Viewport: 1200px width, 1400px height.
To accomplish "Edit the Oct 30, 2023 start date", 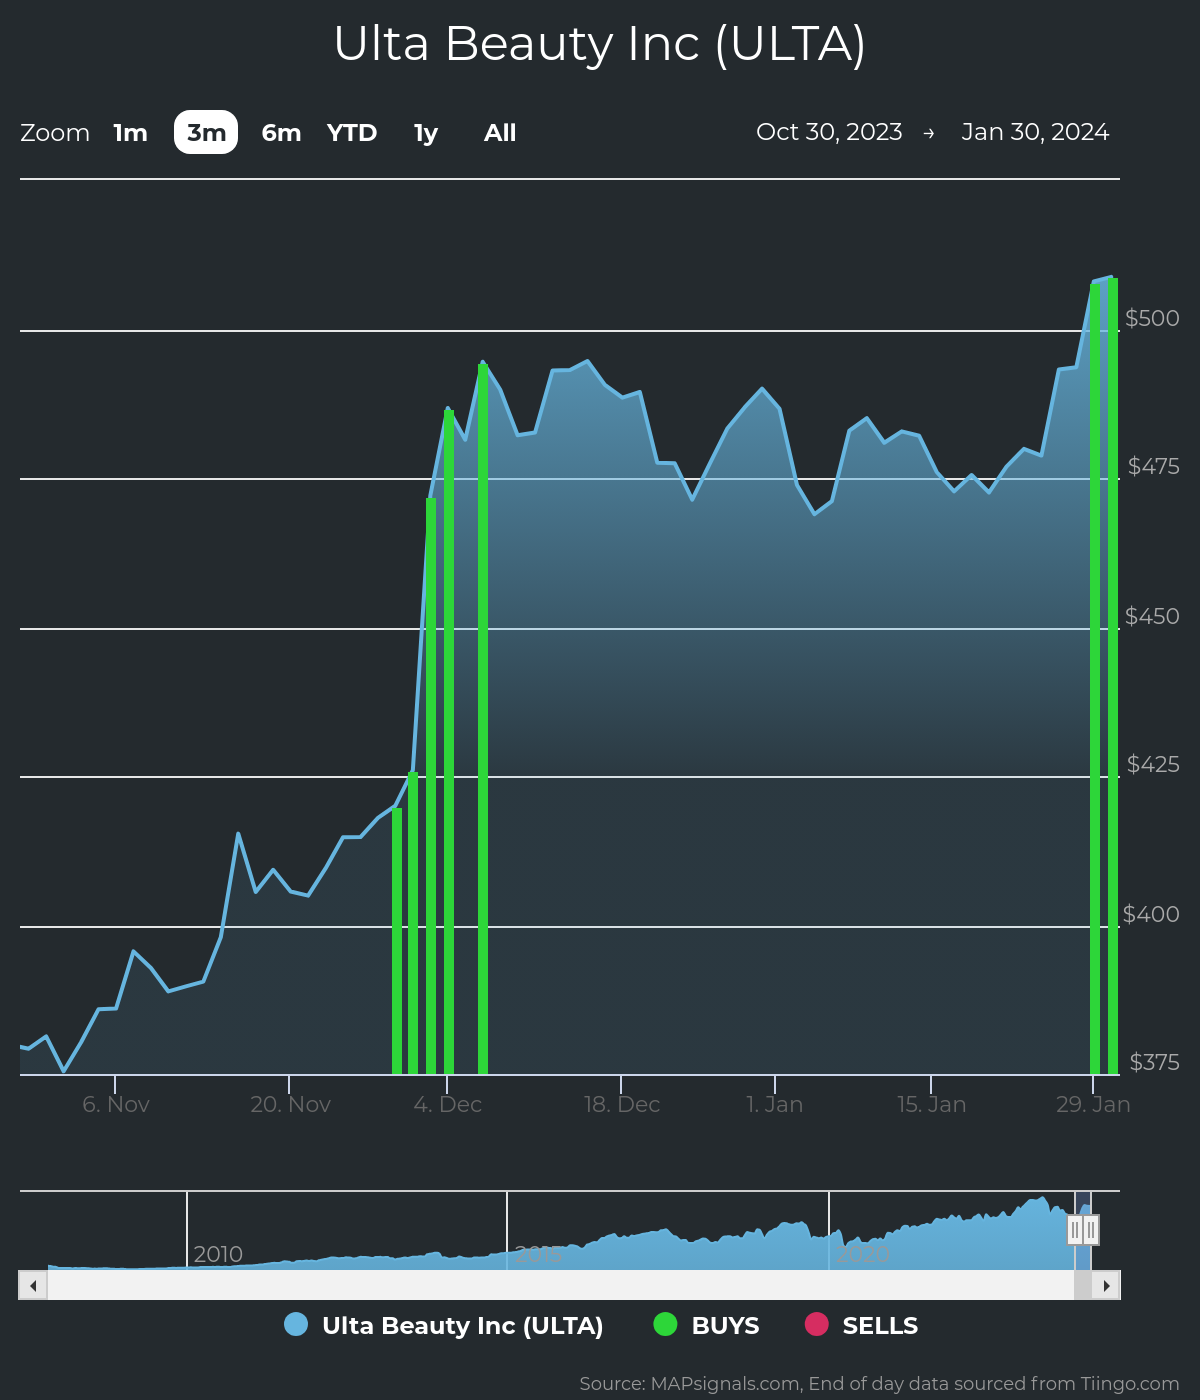I will point(829,132).
